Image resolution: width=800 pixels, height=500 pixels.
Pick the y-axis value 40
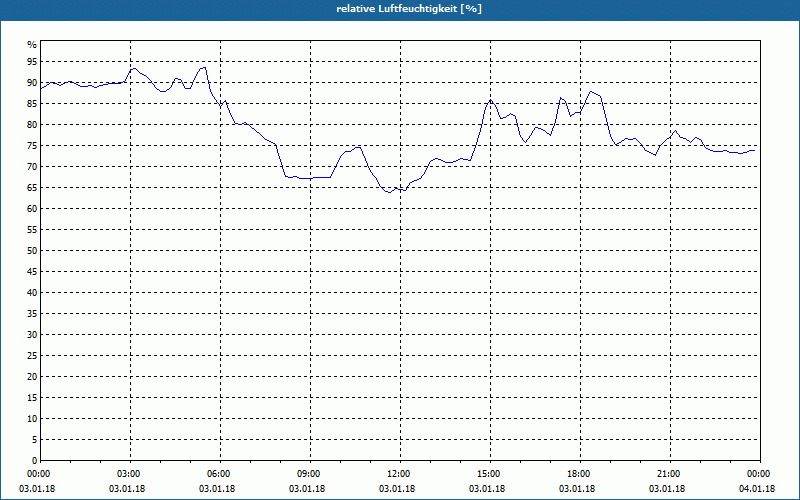tap(32, 293)
